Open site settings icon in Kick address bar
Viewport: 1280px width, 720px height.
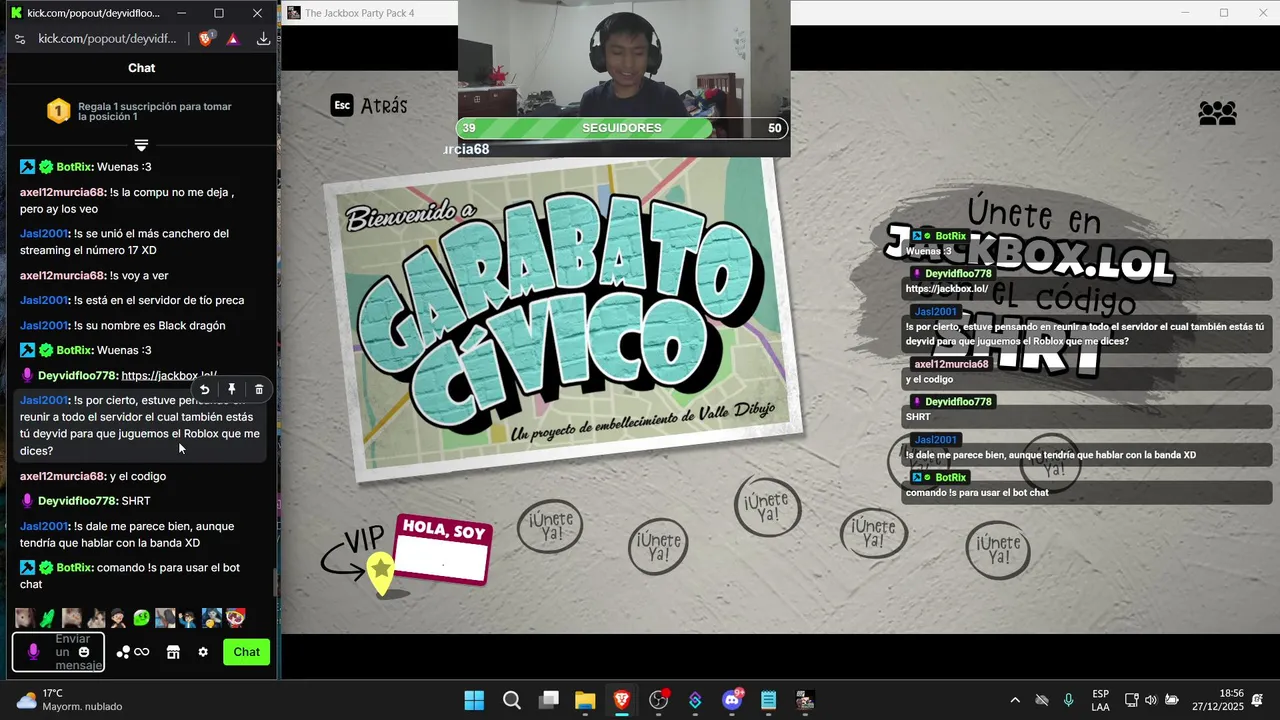click(20, 39)
